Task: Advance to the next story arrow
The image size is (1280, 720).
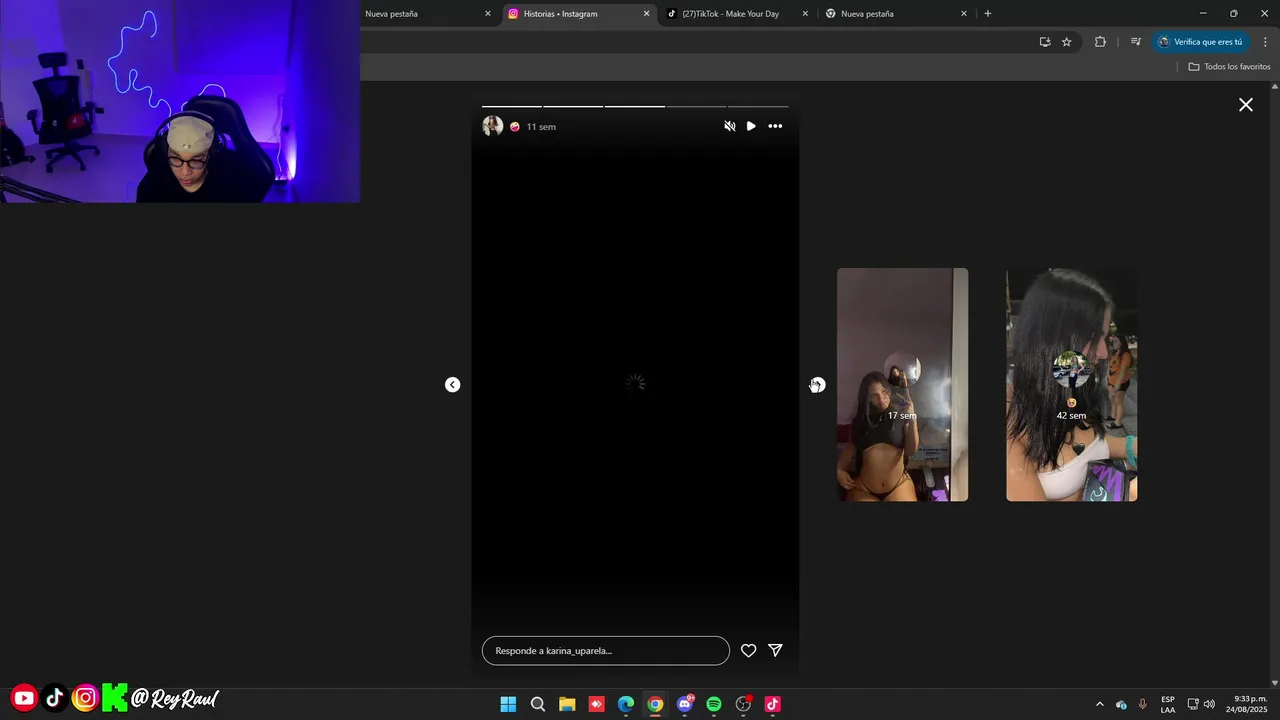Action: click(x=818, y=385)
